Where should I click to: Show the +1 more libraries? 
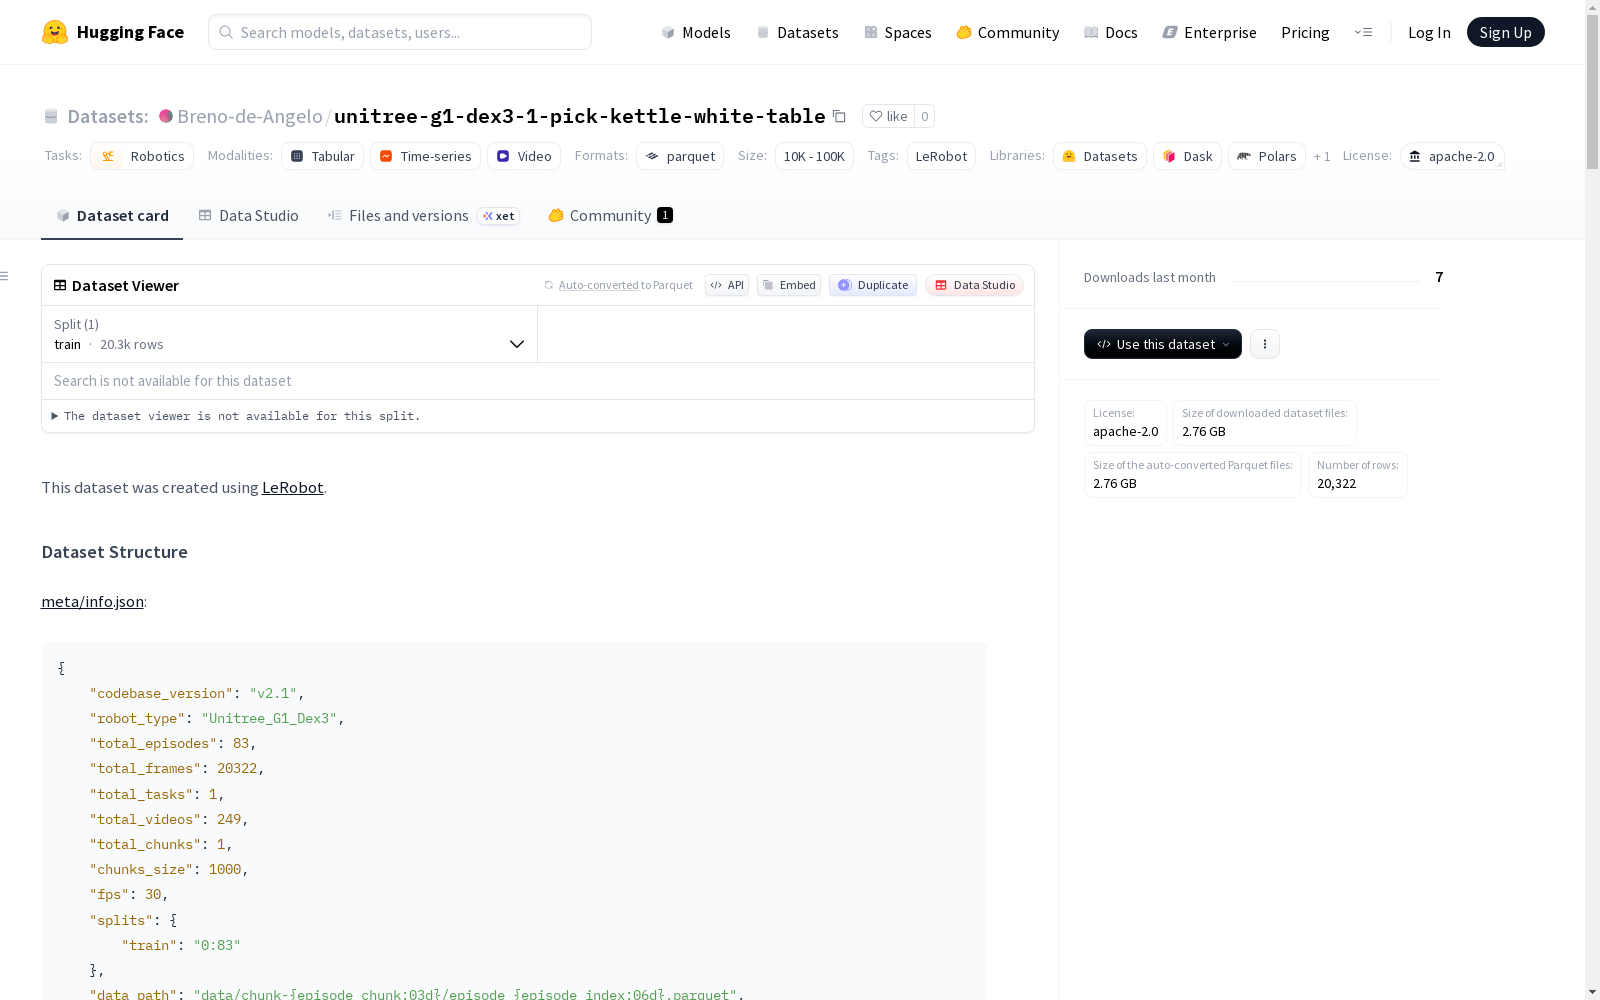1322,156
